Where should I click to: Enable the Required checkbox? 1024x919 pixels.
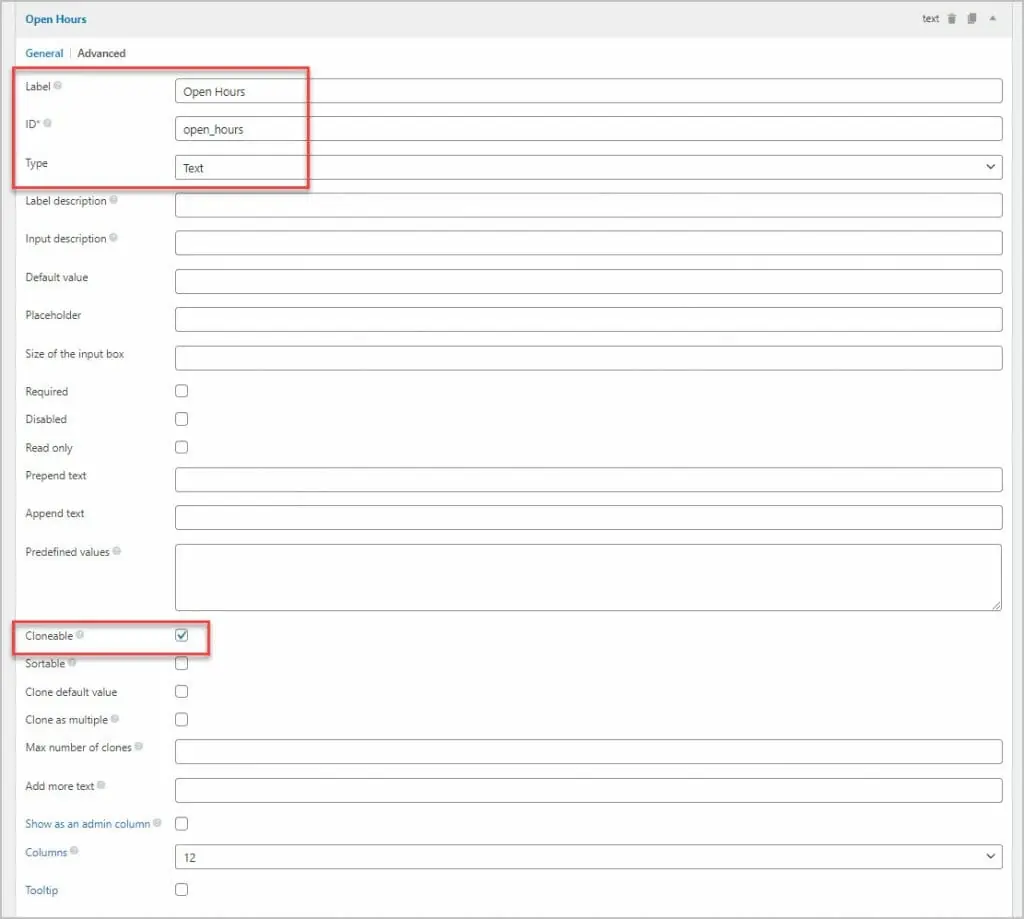tap(182, 391)
